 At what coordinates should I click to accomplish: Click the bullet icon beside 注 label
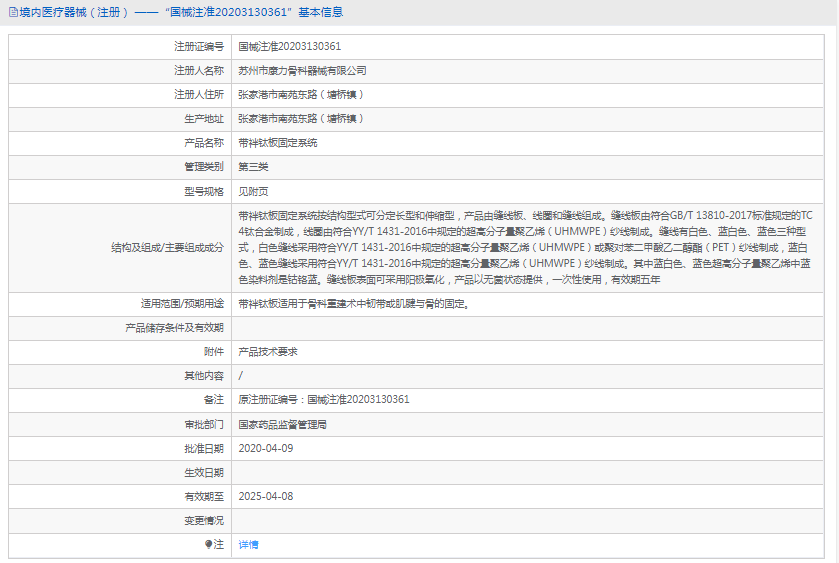pos(208,544)
